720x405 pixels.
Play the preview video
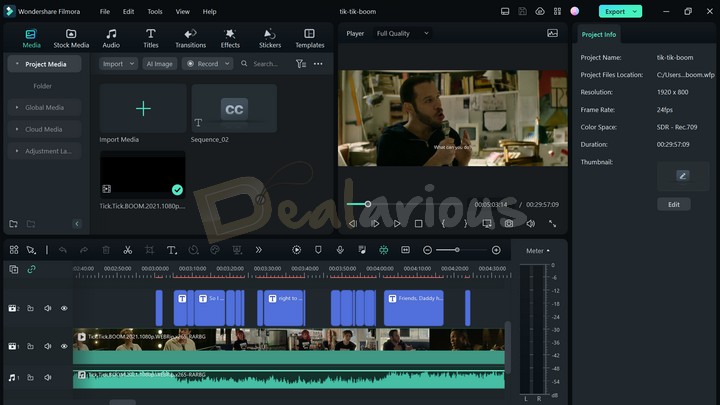click(x=397, y=224)
